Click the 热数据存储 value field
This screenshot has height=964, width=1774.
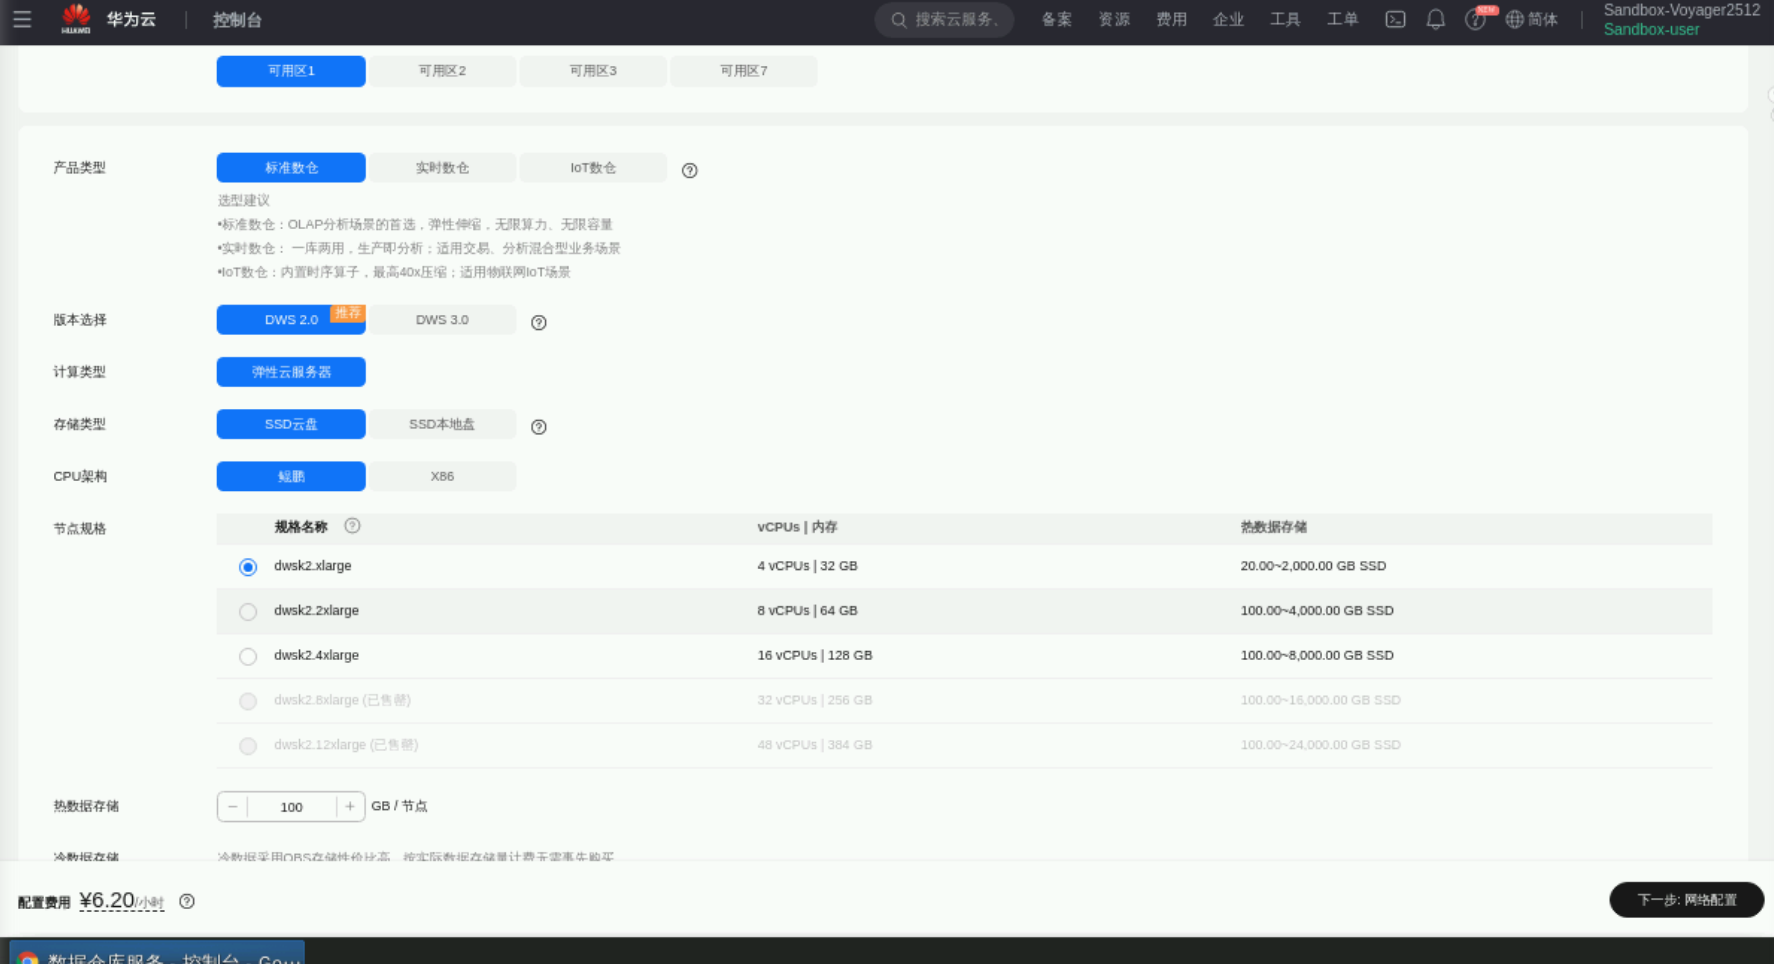point(291,806)
